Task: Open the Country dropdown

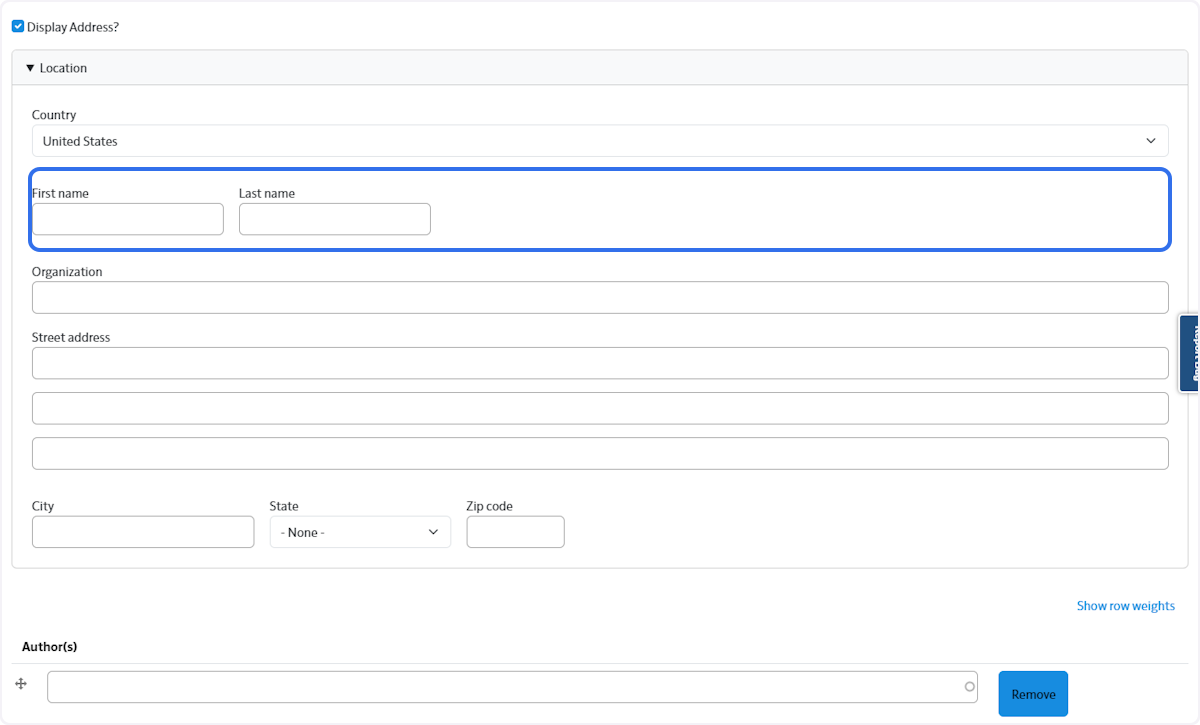Action: coord(600,141)
